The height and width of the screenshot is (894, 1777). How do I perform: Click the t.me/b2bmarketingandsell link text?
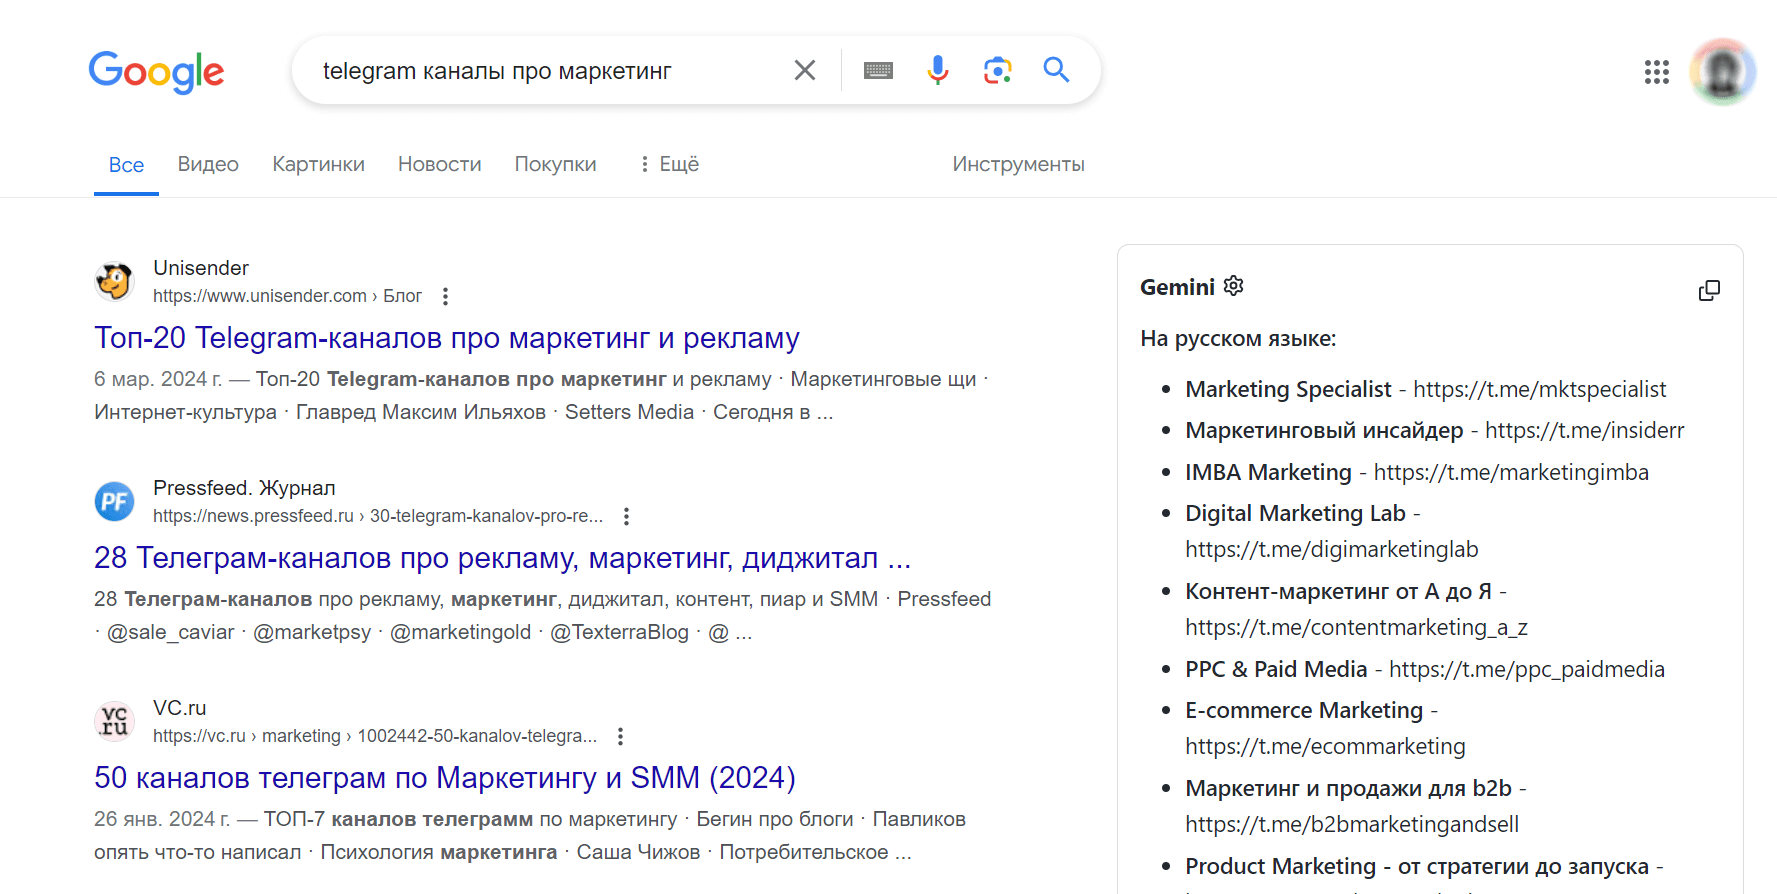coord(1352,824)
